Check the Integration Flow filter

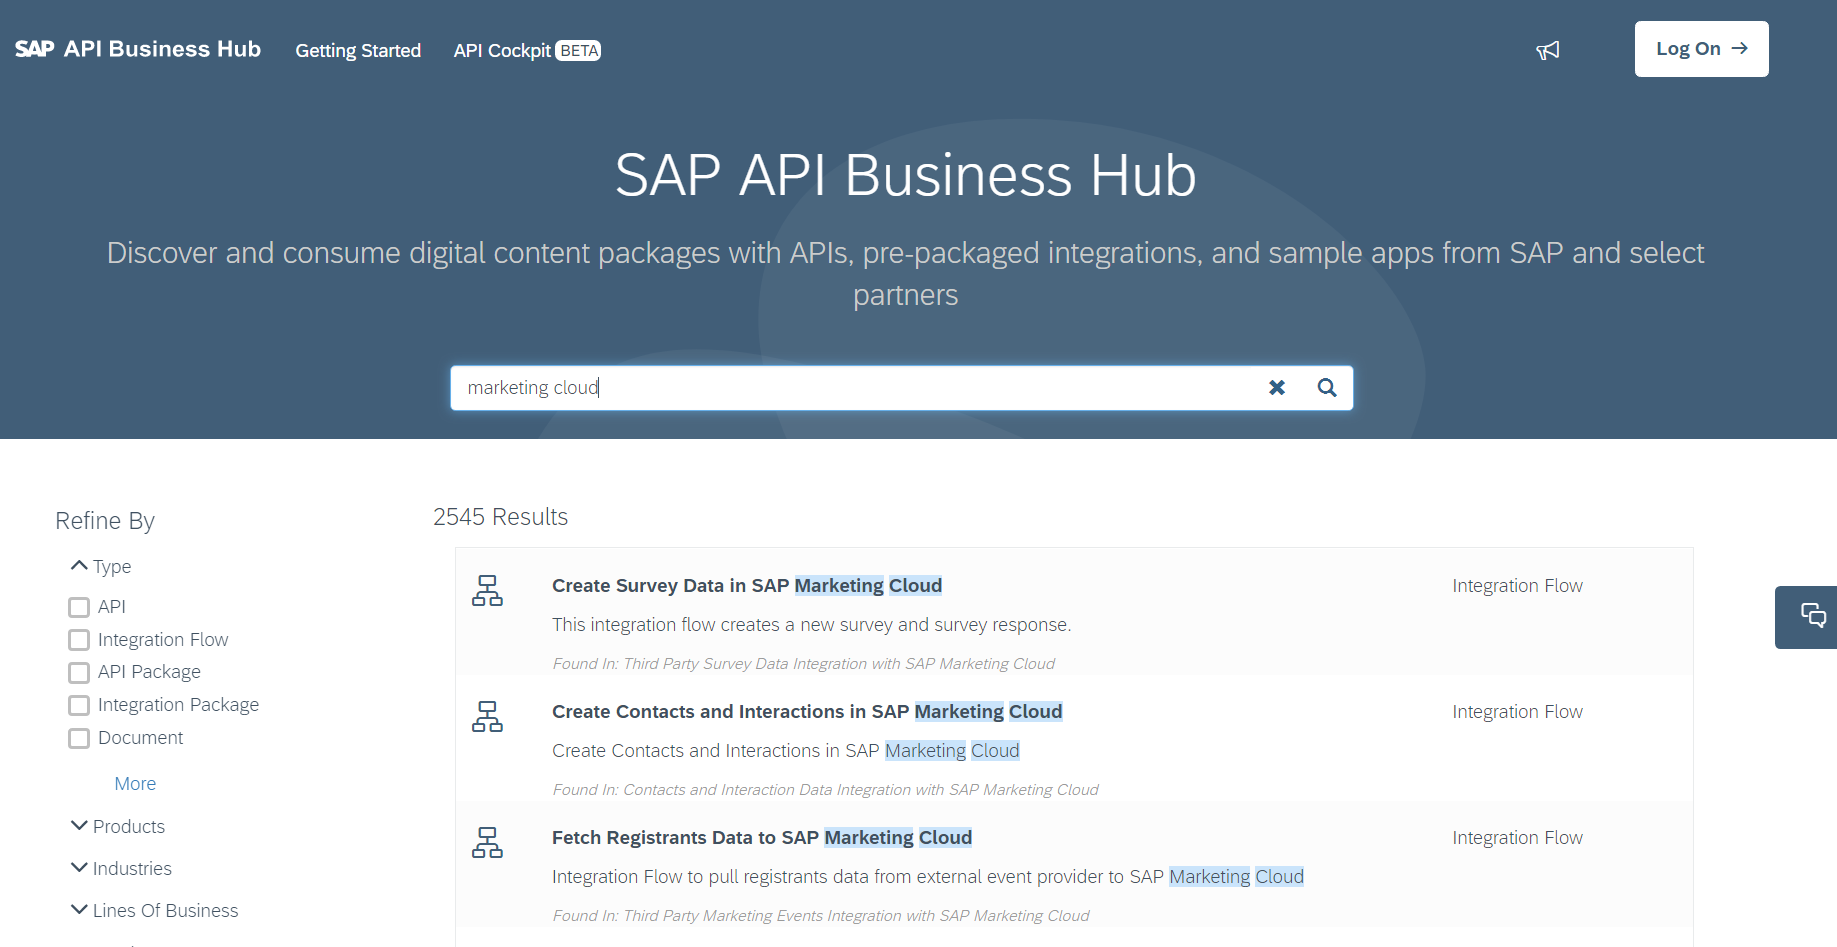(79, 640)
